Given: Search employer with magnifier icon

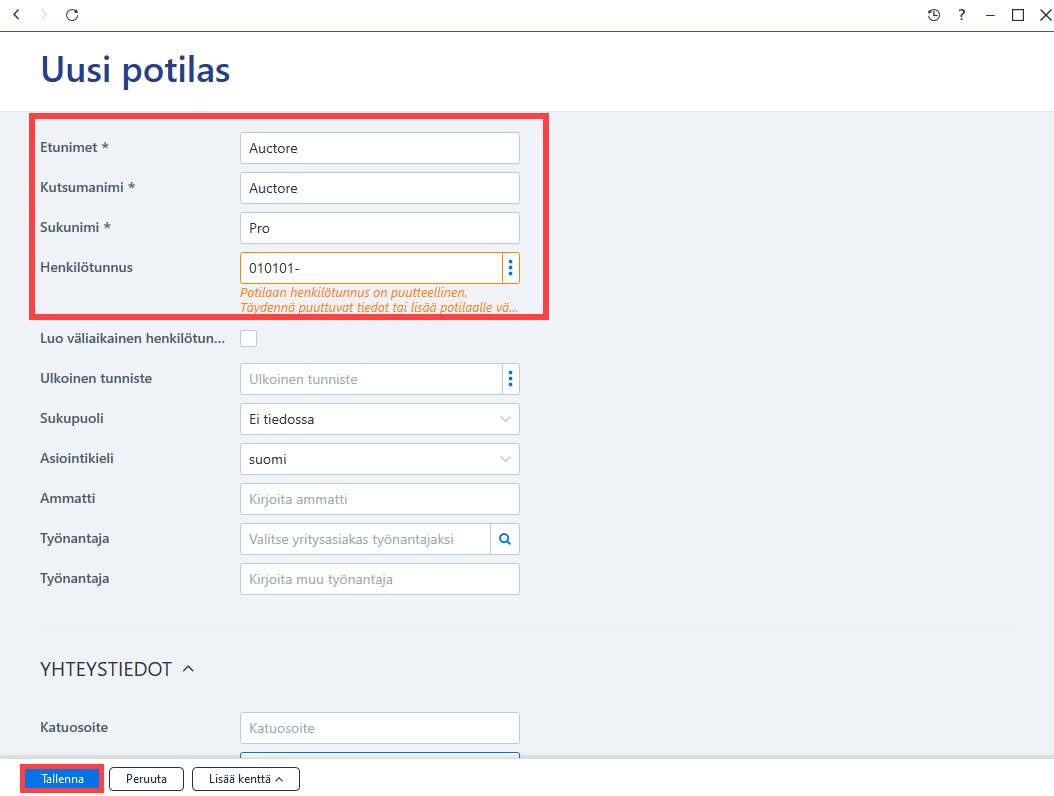Looking at the screenshot, I should point(505,539).
